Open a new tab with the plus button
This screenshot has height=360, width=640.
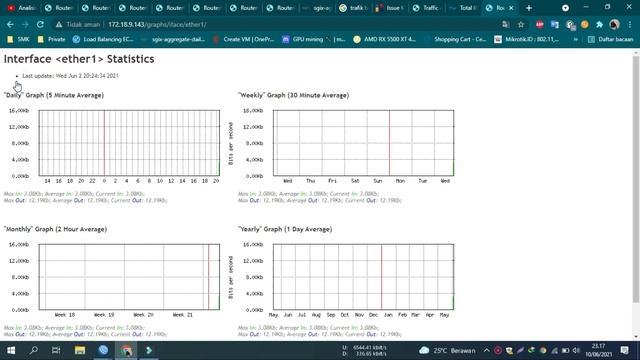[529, 8]
